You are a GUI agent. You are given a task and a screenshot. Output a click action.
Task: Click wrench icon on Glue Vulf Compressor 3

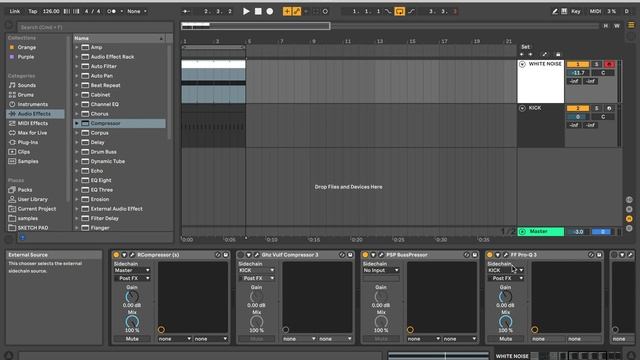click(256, 255)
